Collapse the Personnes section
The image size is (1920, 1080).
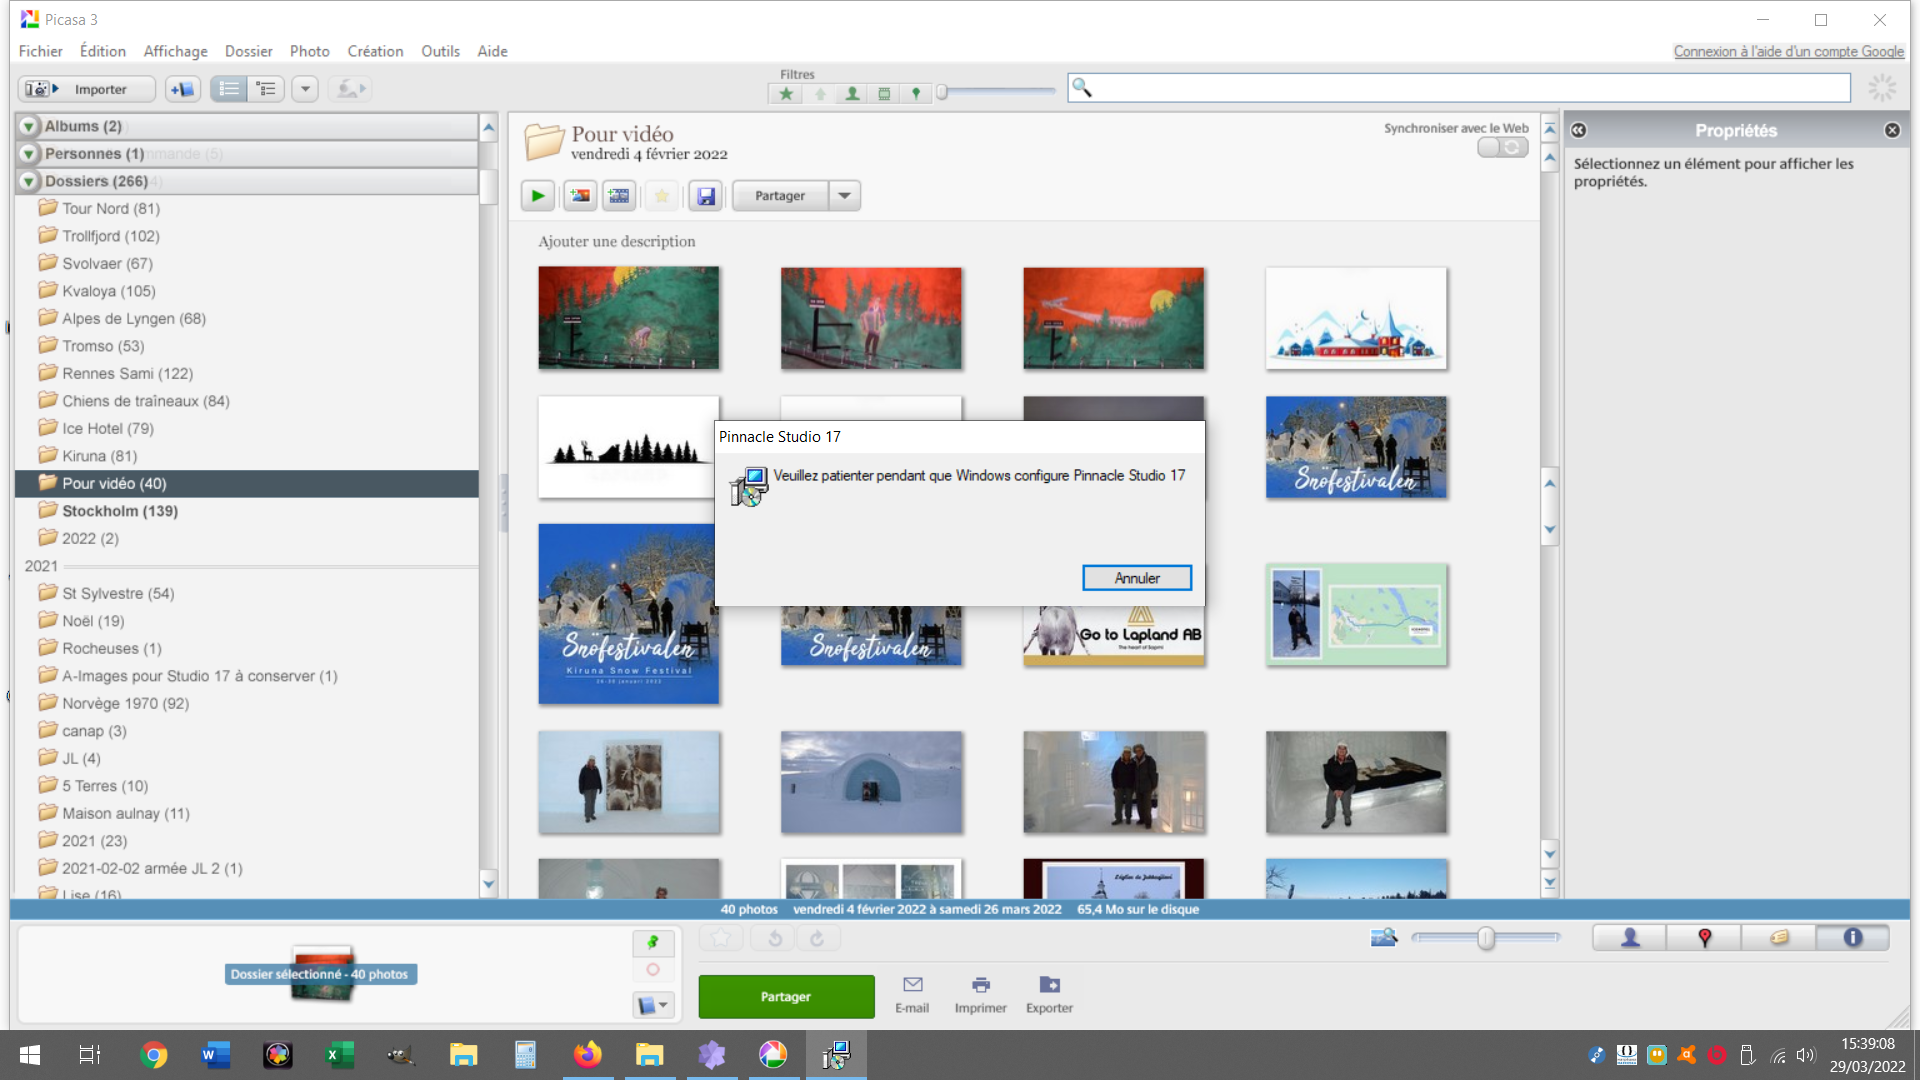(x=29, y=154)
